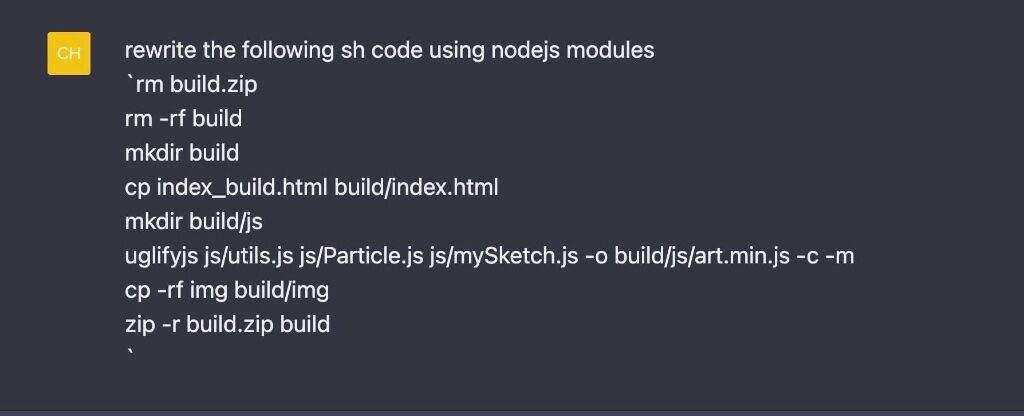Click the 'rewrite the following sh code' line

[x=389, y=50]
